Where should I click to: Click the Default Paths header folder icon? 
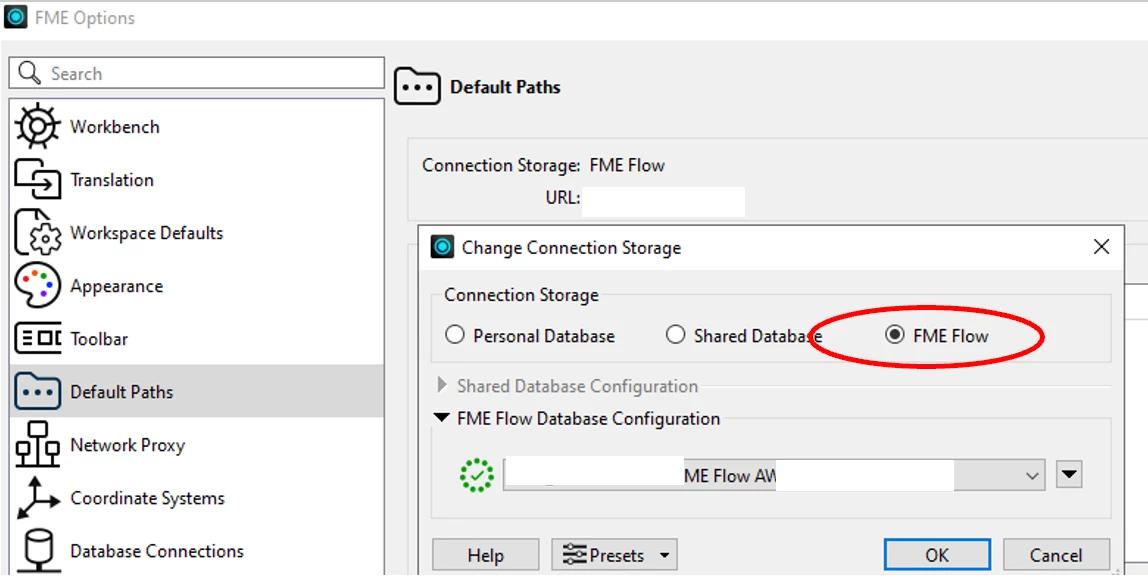[x=417, y=87]
